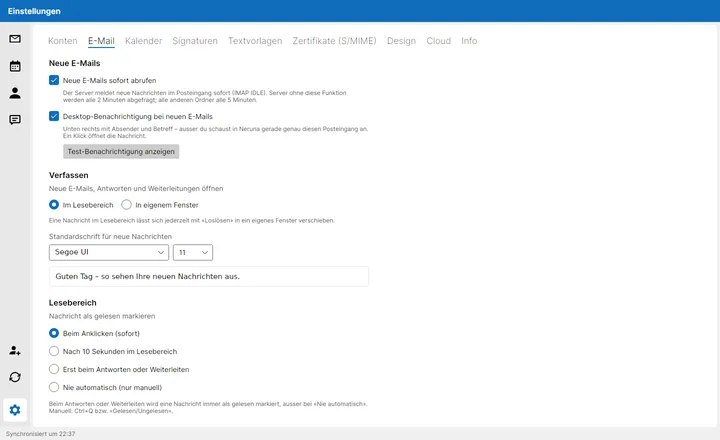
Task: Click the 'Lesebereich' section heading
Action: coord(73,303)
